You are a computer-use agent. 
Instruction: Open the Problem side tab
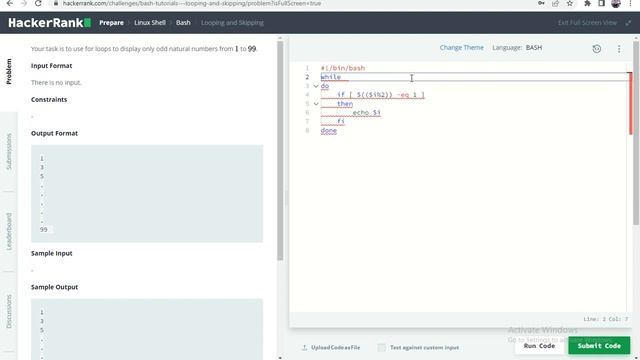tap(9, 71)
